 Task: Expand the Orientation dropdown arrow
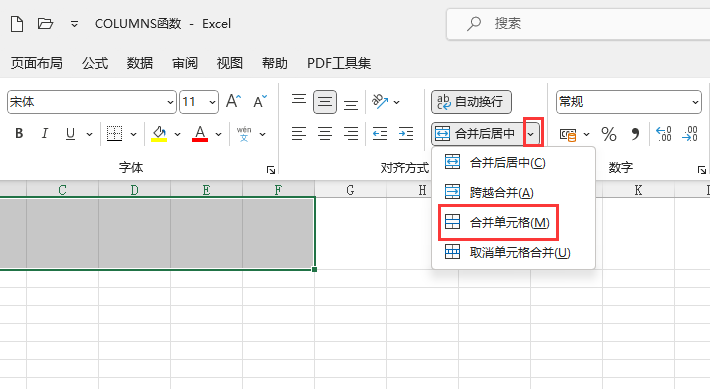click(397, 103)
